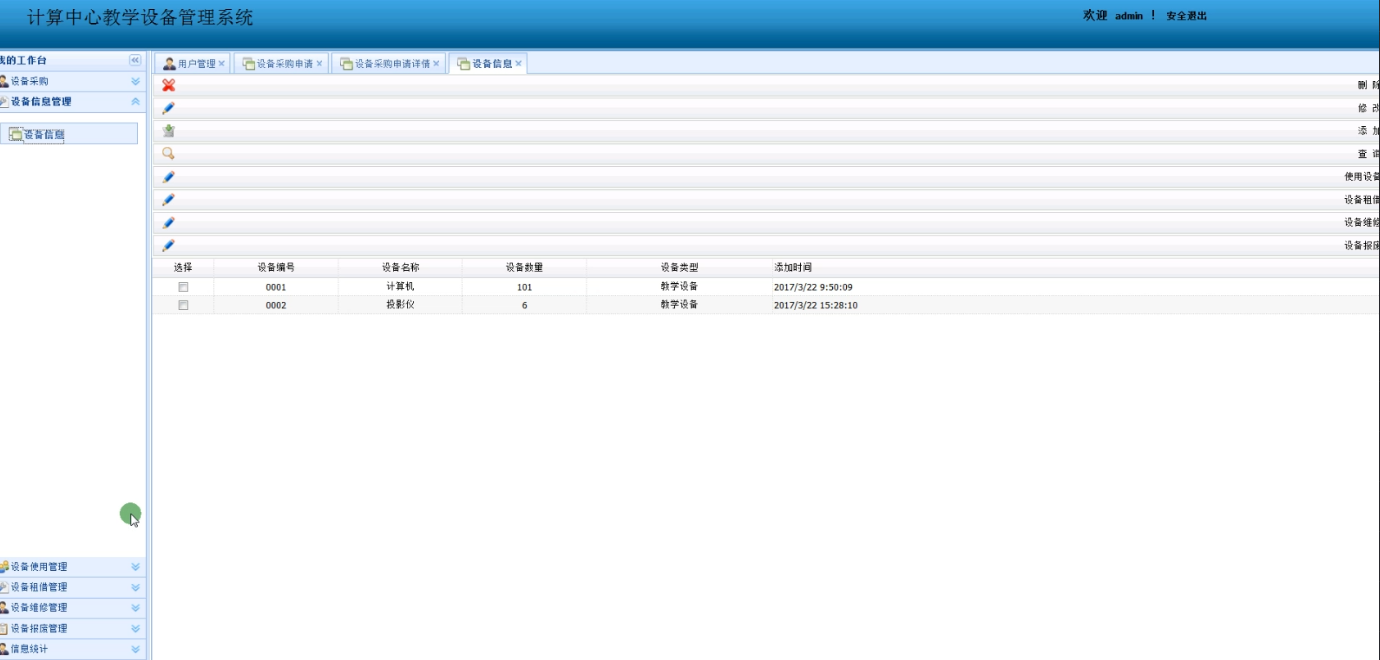Expand the 信息统计 sidebar section

(x=136, y=649)
